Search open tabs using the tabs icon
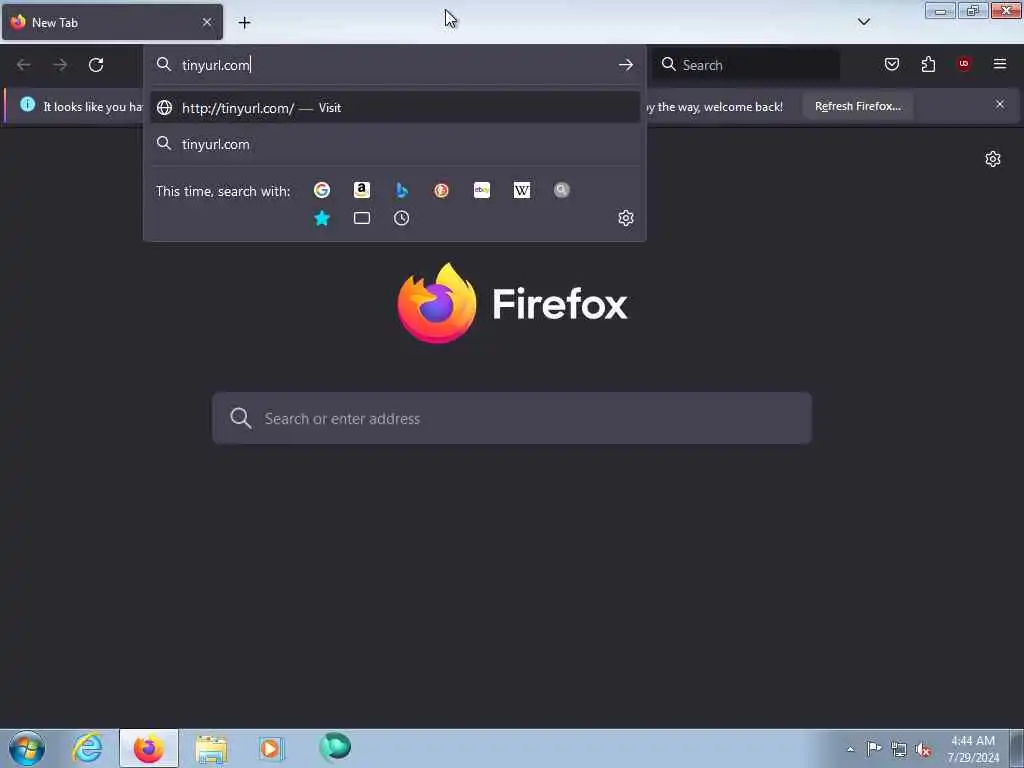The width and height of the screenshot is (1024, 768). pos(361,218)
